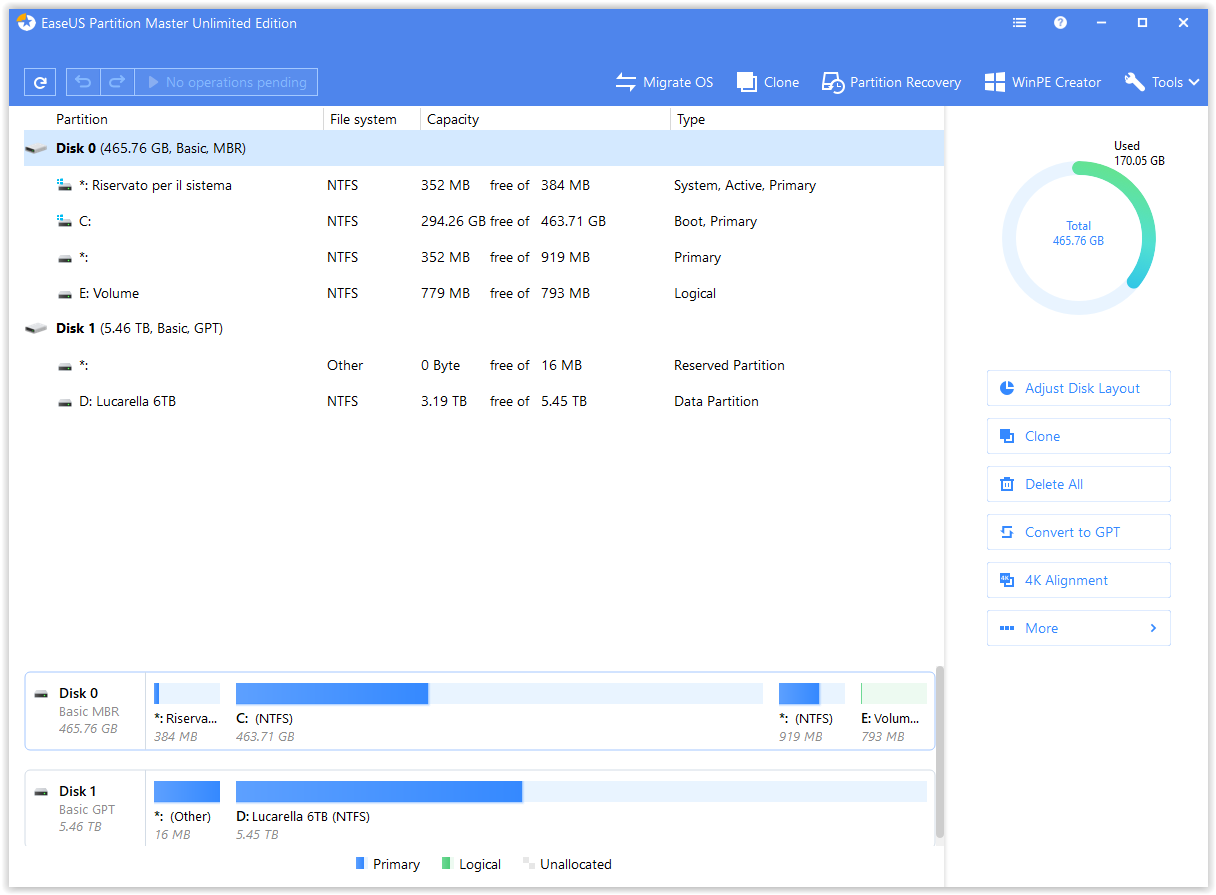The height and width of the screenshot is (895, 1216).
Task: Select D: Lucarella 6TB partition row
Action: pos(484,401)
